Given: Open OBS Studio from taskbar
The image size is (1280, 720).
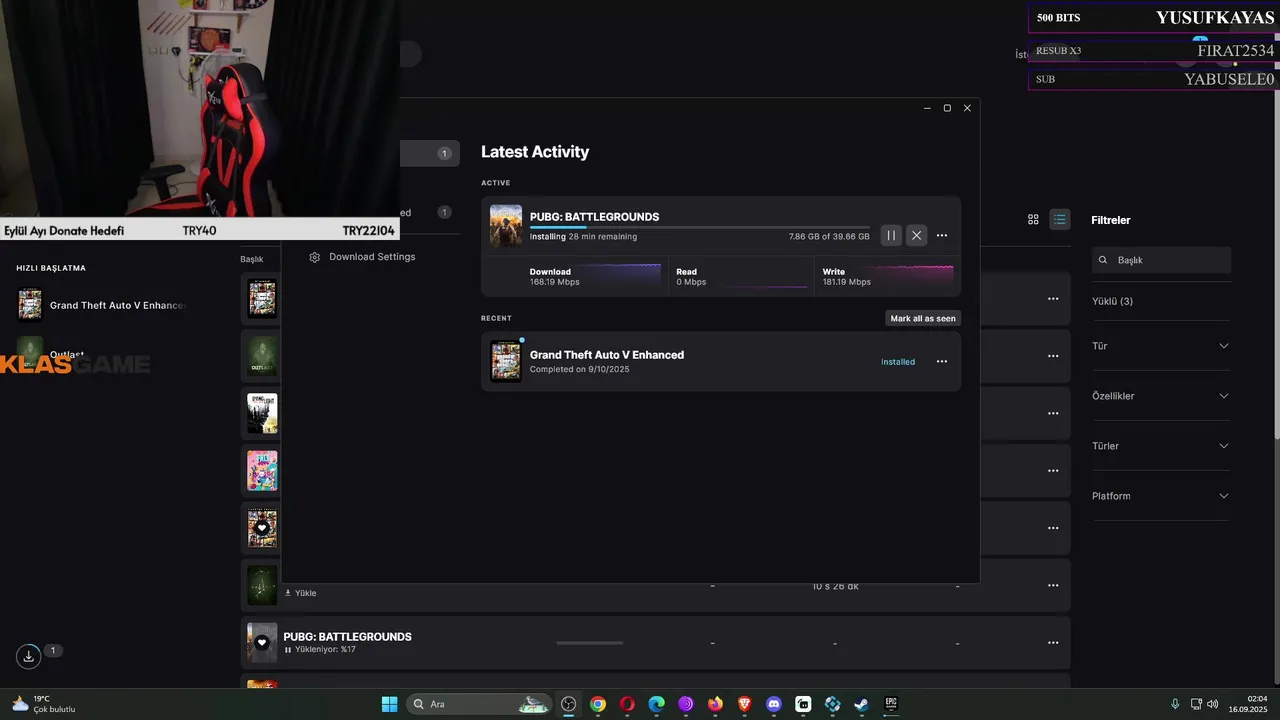Looking at the screenshot, I should (x=569, y=704).
